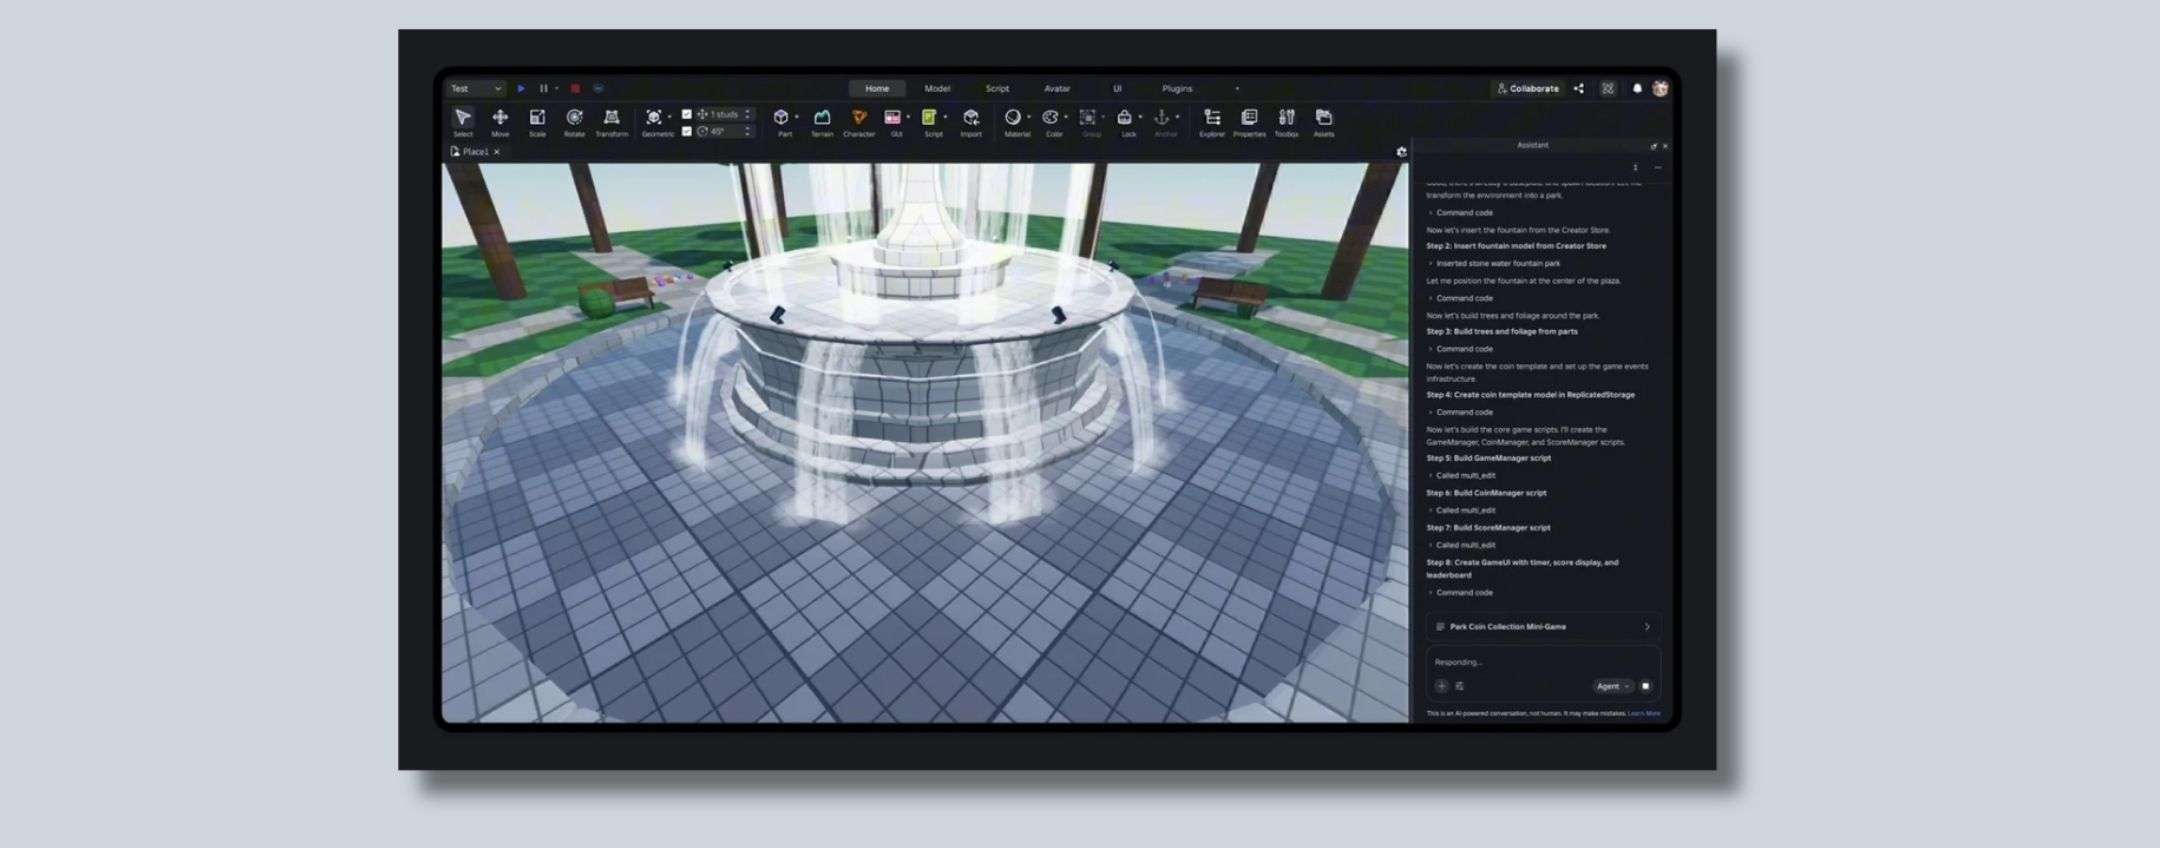Click the plus attachment icon in Assistant

[1441, 686]
